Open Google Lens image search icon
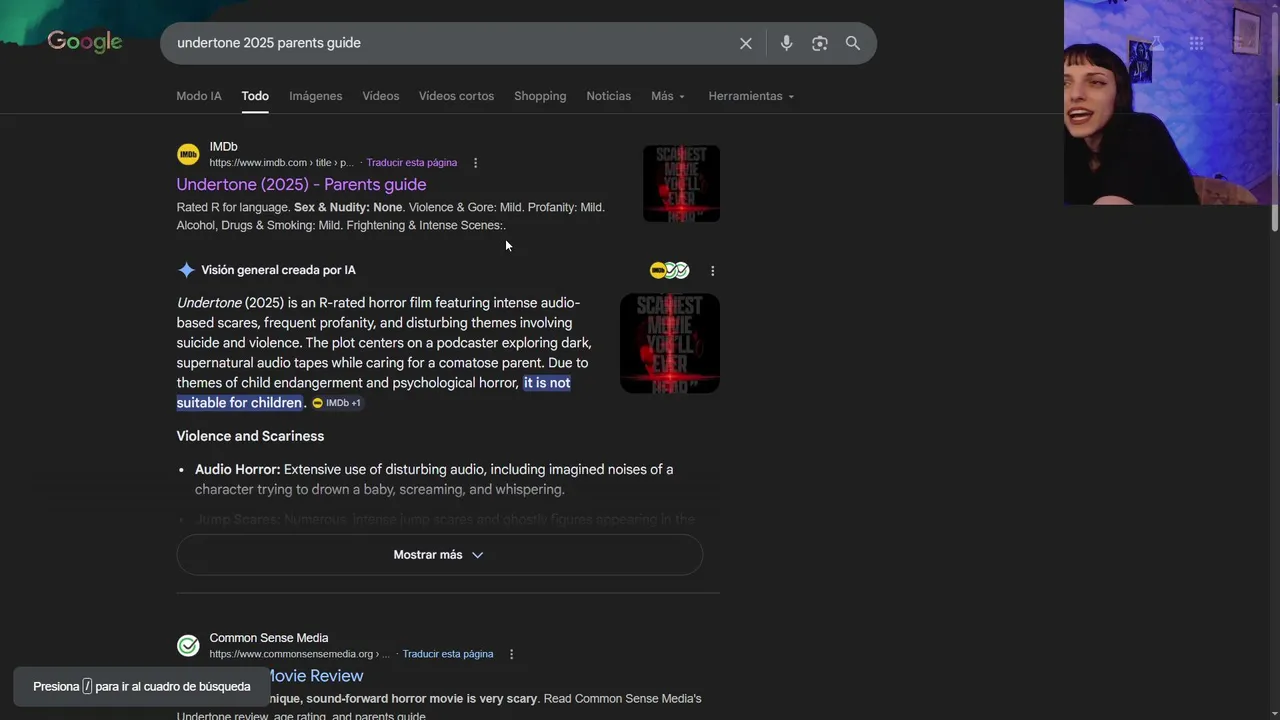The image size is (1280, 720). tap(820, 43)
